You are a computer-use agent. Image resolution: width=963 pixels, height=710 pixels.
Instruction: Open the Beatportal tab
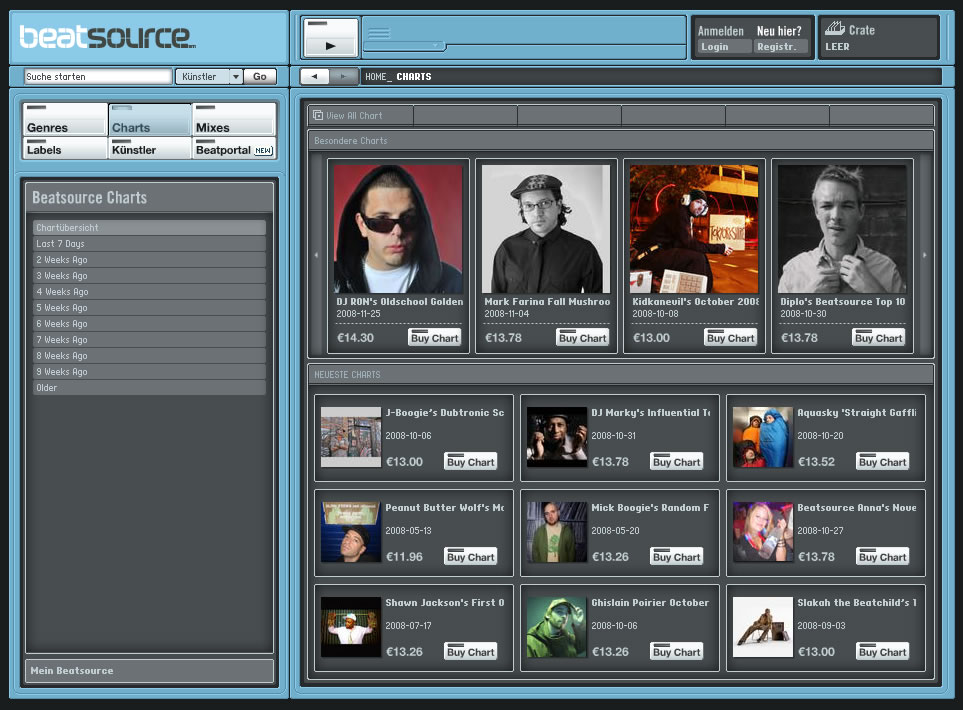(234, 147)
